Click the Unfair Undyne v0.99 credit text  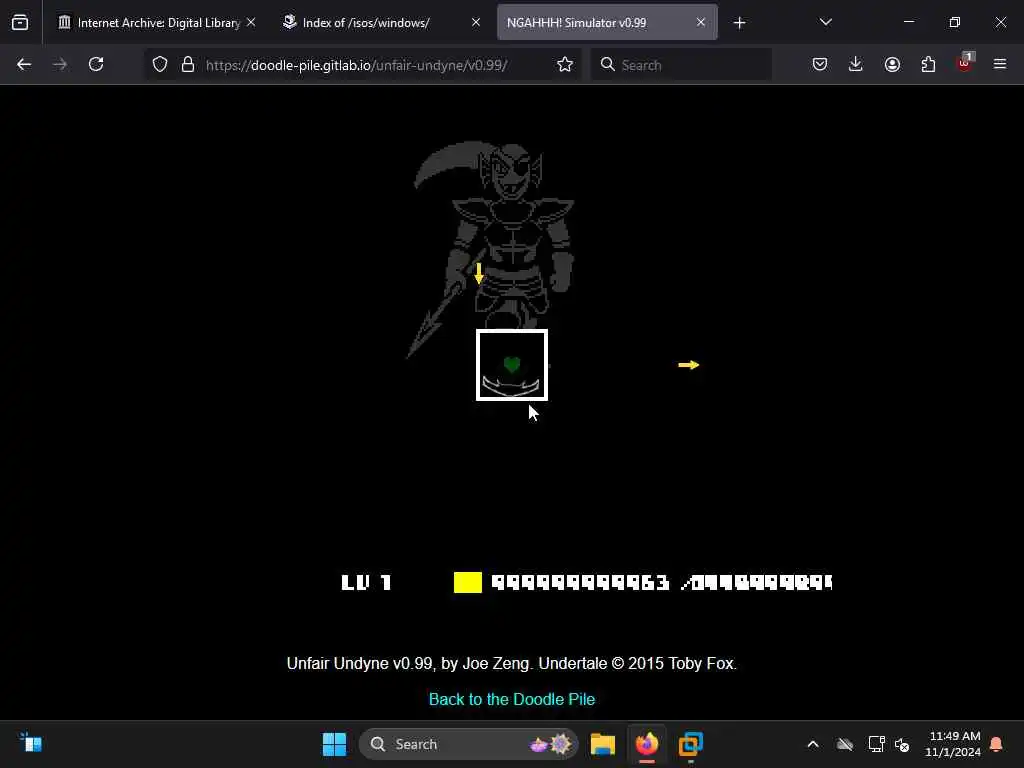click(x=512, y=664)
